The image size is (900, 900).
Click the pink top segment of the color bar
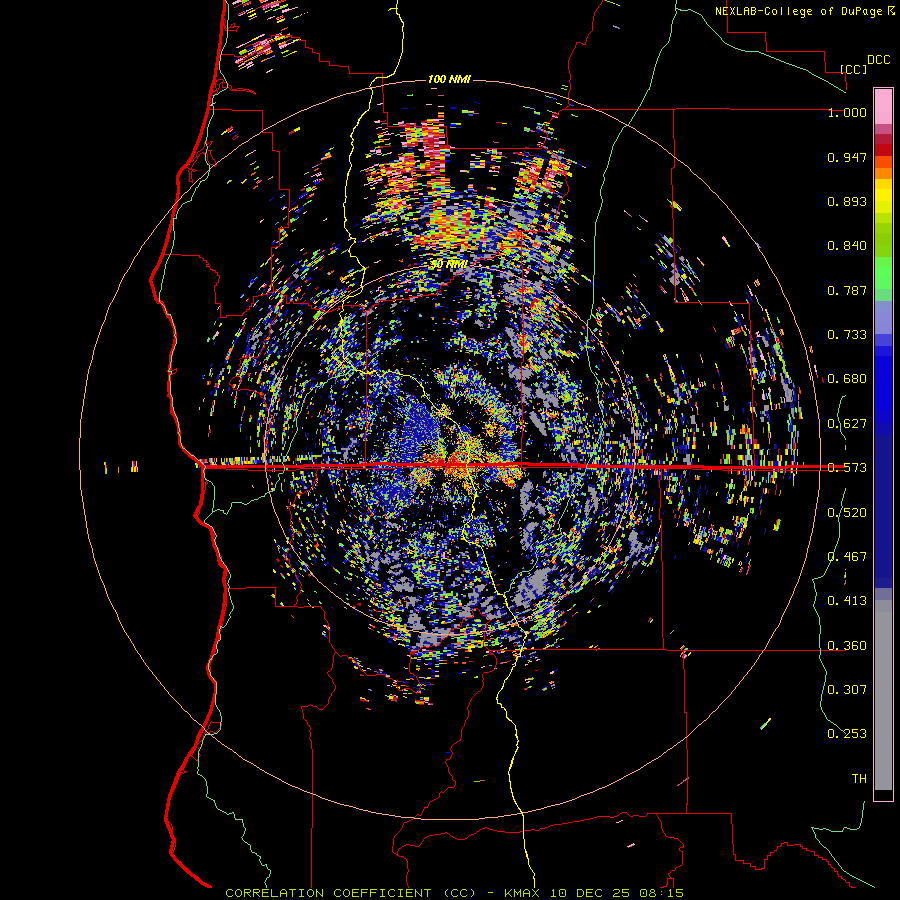click(x=883, y=106)
